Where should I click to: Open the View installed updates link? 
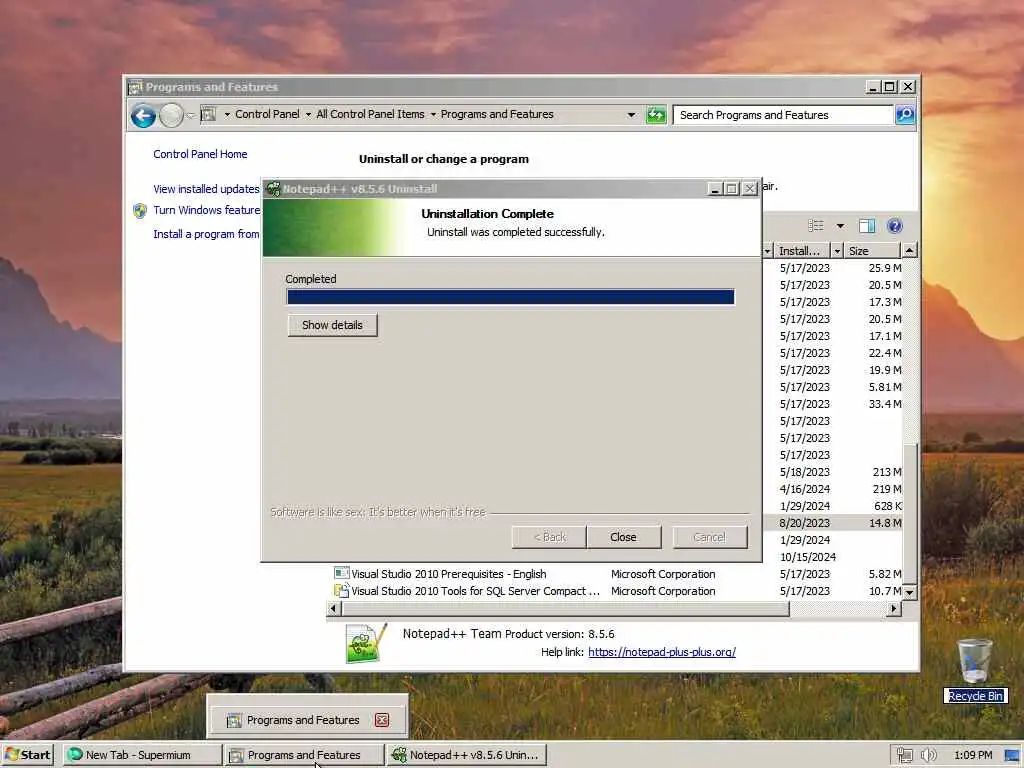point(206,189)
